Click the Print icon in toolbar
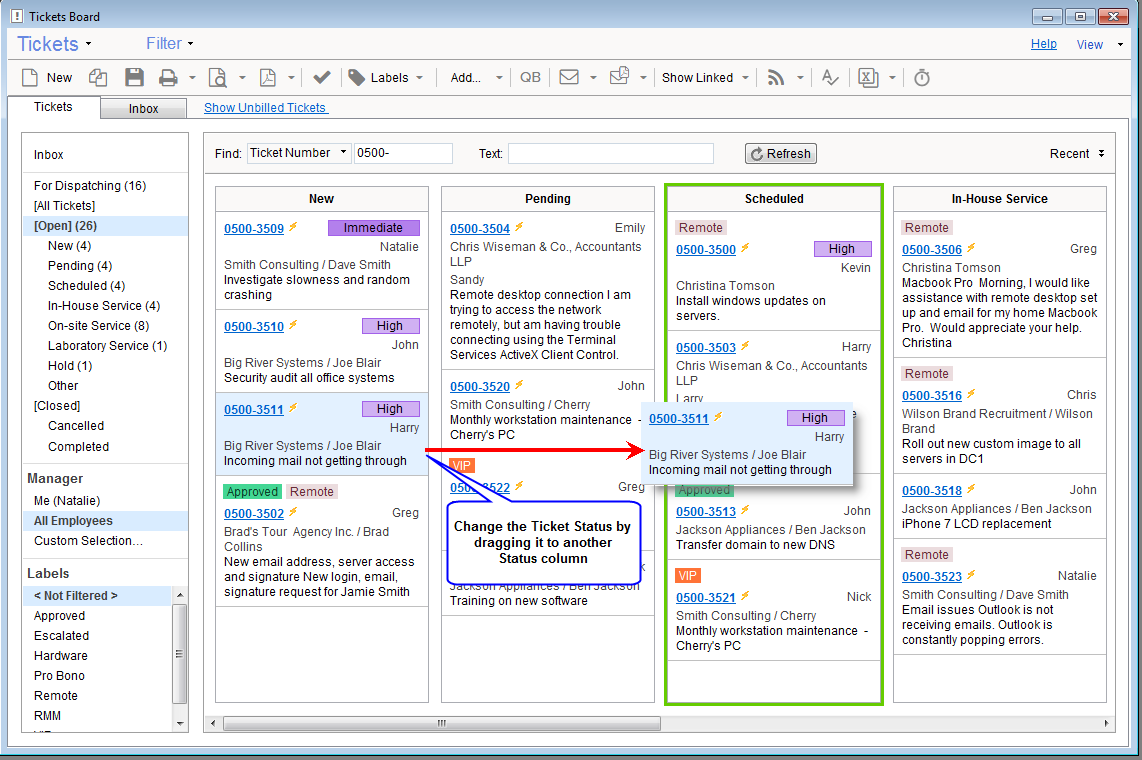1142x760 pixels. tap(168, 78)
